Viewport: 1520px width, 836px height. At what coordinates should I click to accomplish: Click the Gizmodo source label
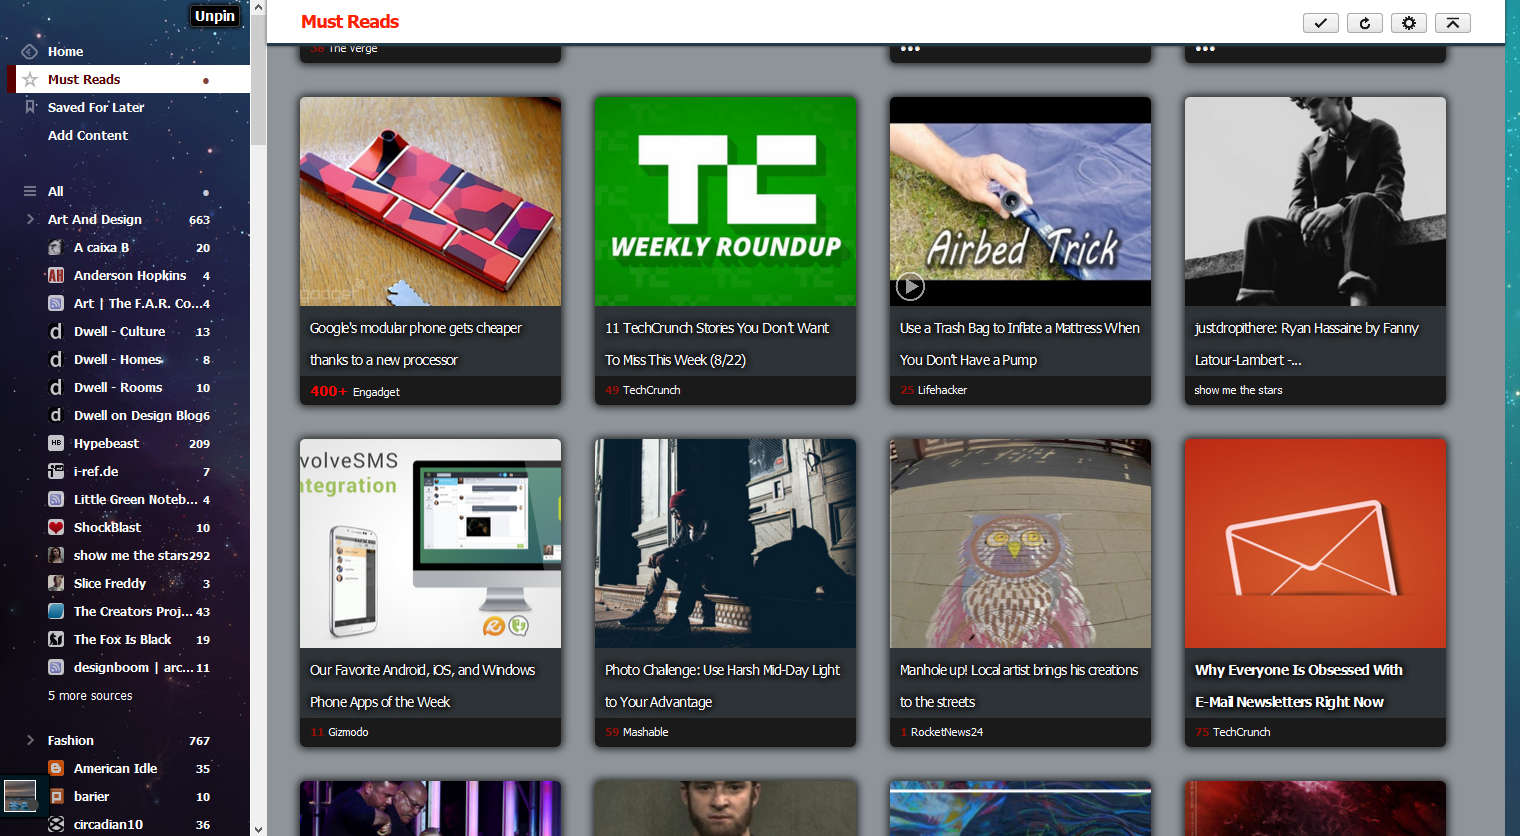click(x=348, y=732)
